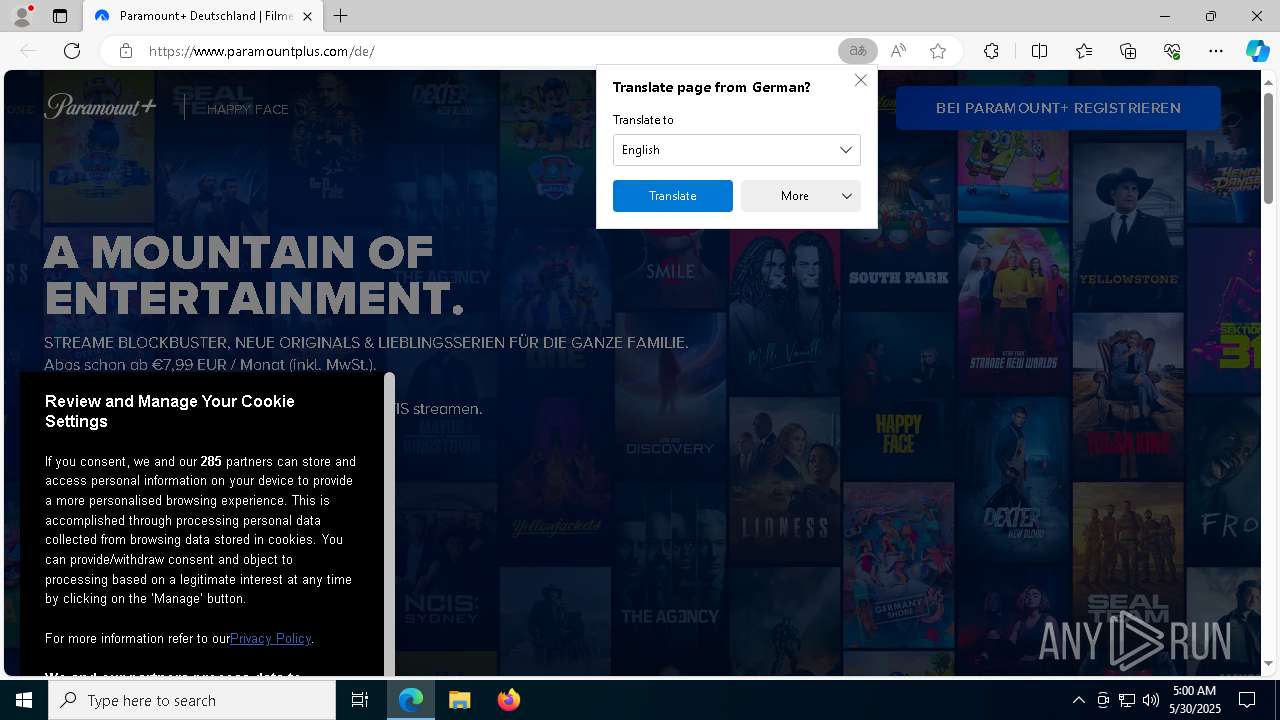Click the taskbar search box
Image resolution: width=1280 pixels, height=720 pixels.
point(192,700)
